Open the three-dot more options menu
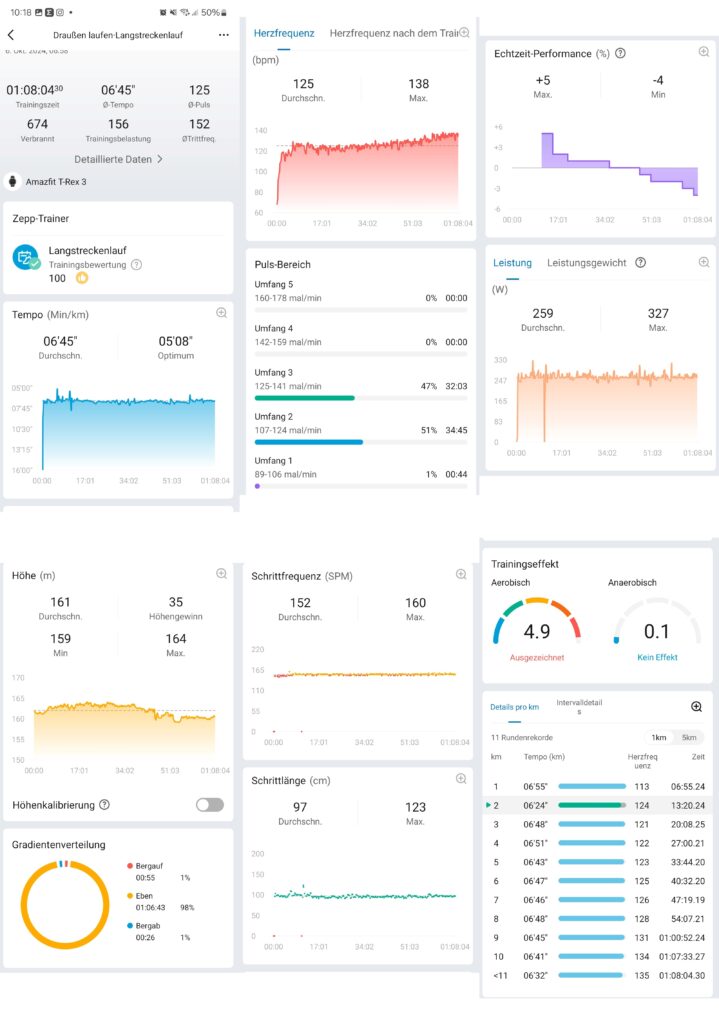The width and height of the screenshot is (719, 1024). [223, 34]
